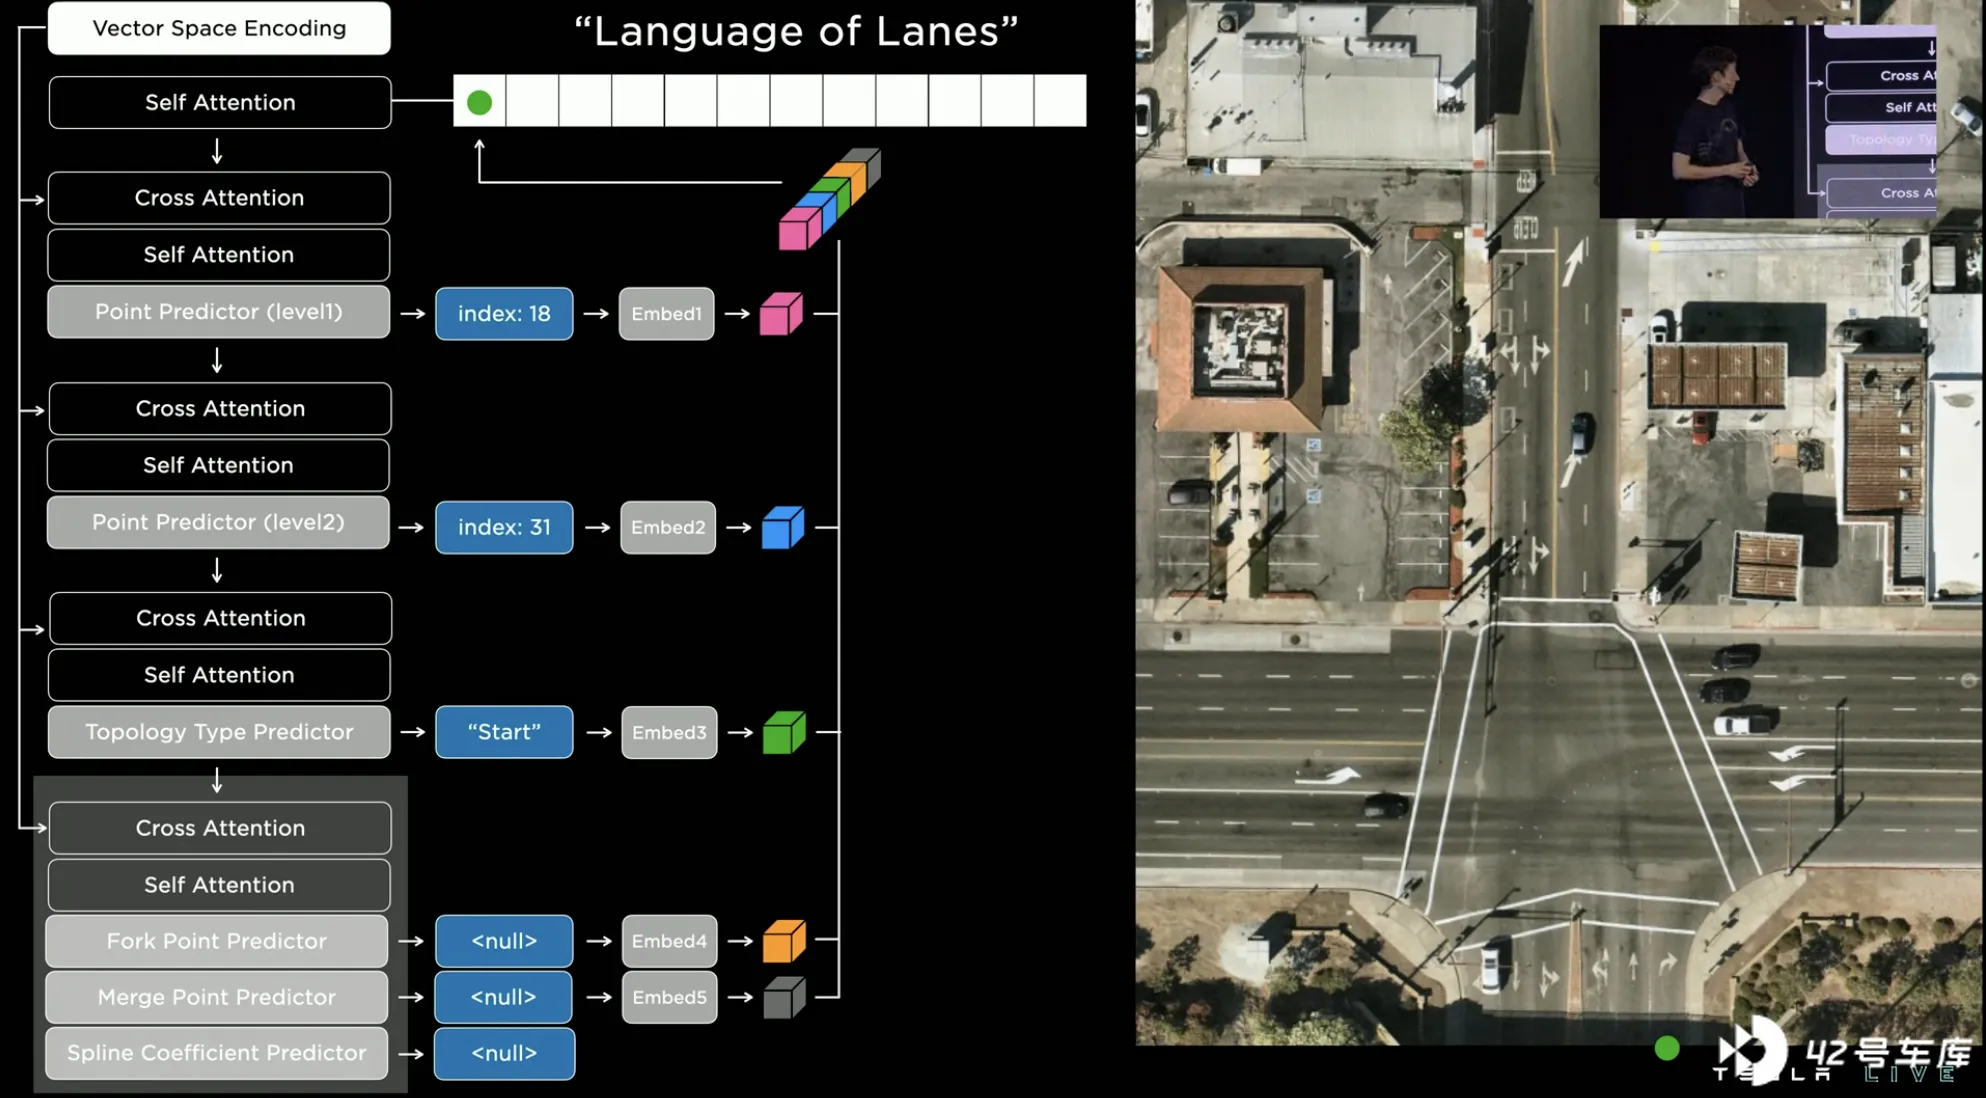
Task: Select the Merge Point Predictor box
Action: 217,997
